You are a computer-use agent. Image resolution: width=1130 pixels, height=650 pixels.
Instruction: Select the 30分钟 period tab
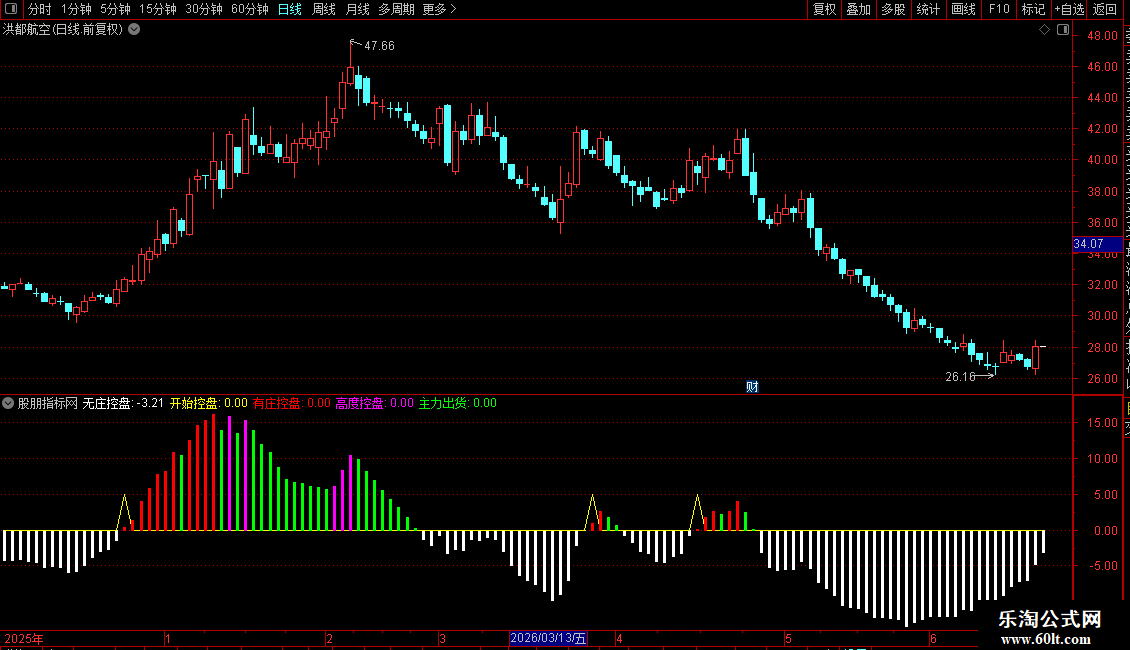[204, 9]
